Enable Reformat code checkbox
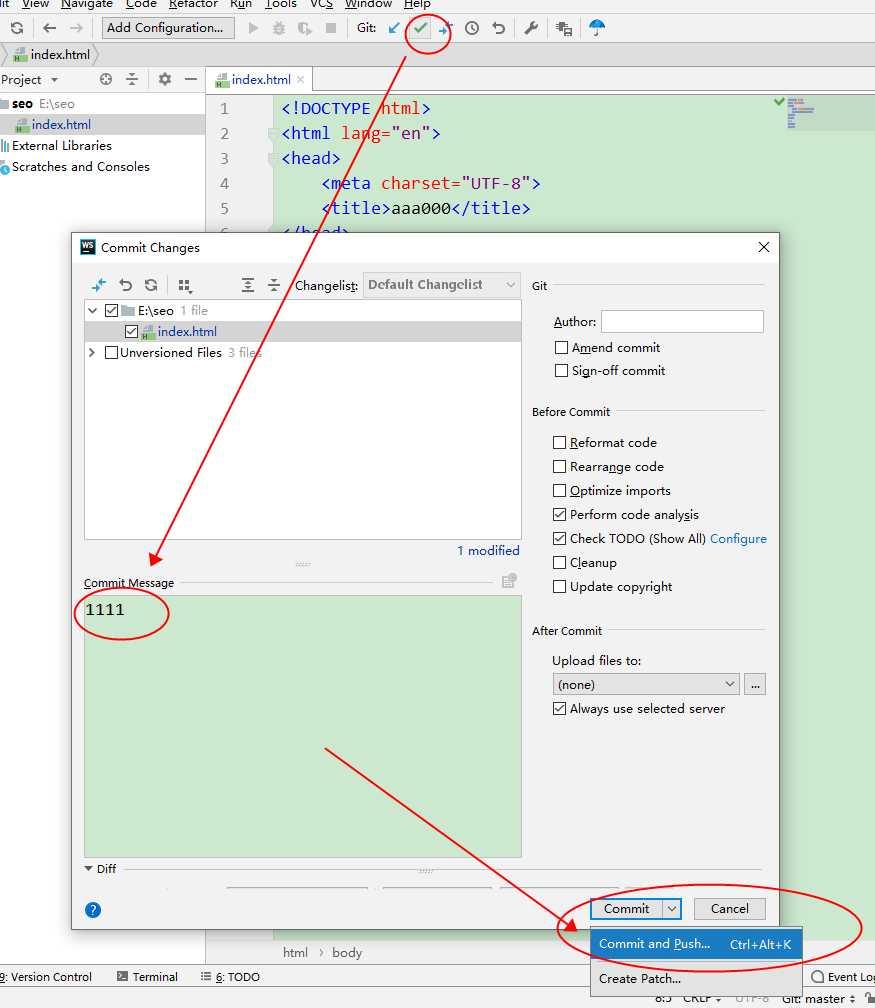 [559, 442]
